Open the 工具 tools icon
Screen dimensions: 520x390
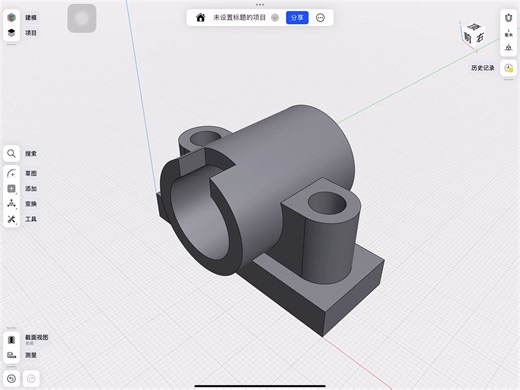pyautogui.click(x=11, y=219)
